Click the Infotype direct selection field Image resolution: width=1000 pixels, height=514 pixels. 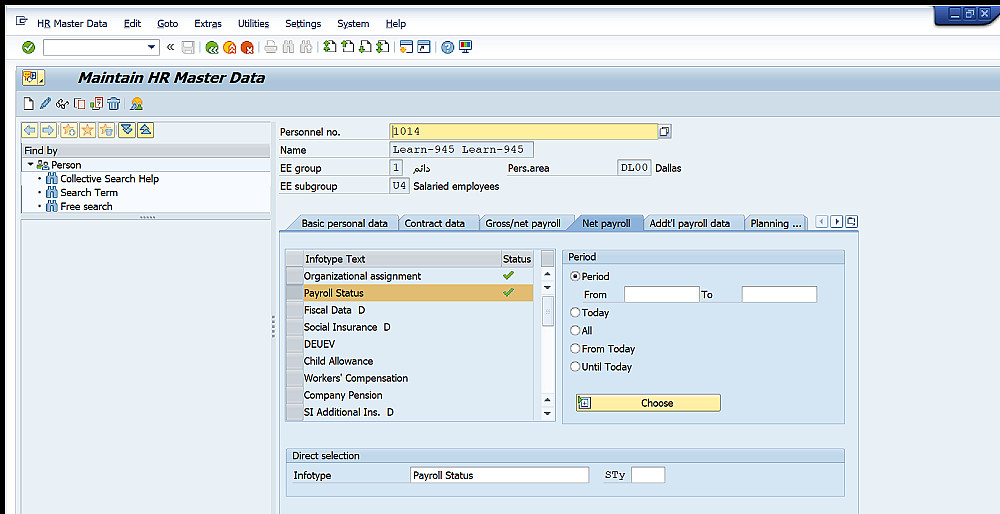tap(500, 475)
